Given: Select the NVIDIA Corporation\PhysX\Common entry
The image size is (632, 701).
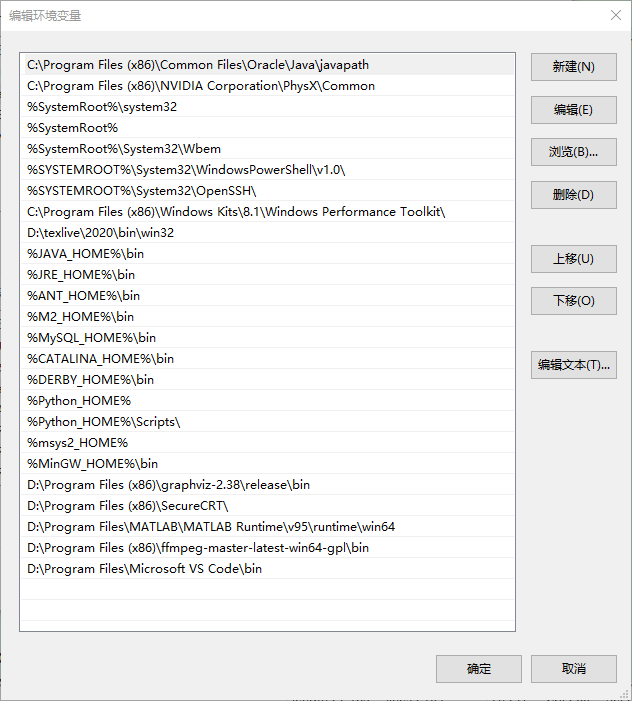Looking at the screenshot, I should click(x=267, y=86).
